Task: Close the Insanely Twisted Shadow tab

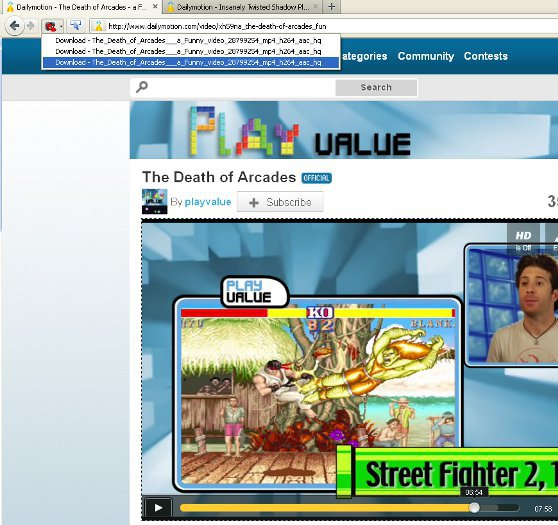Action: [x=315, y=7]
